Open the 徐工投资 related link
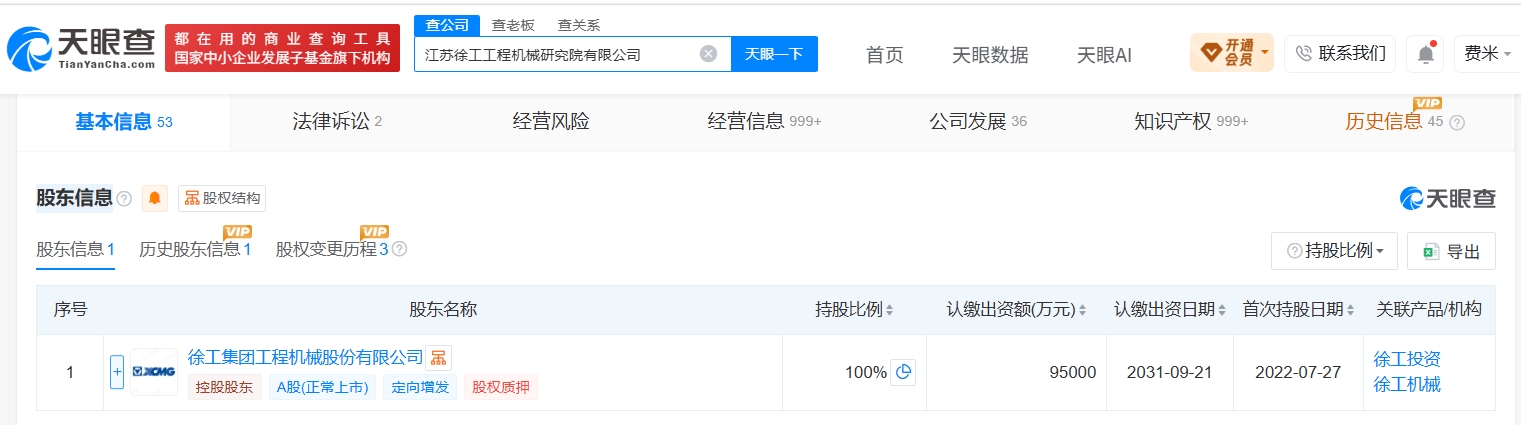Screen dimensions: 1521x425 1407,359
